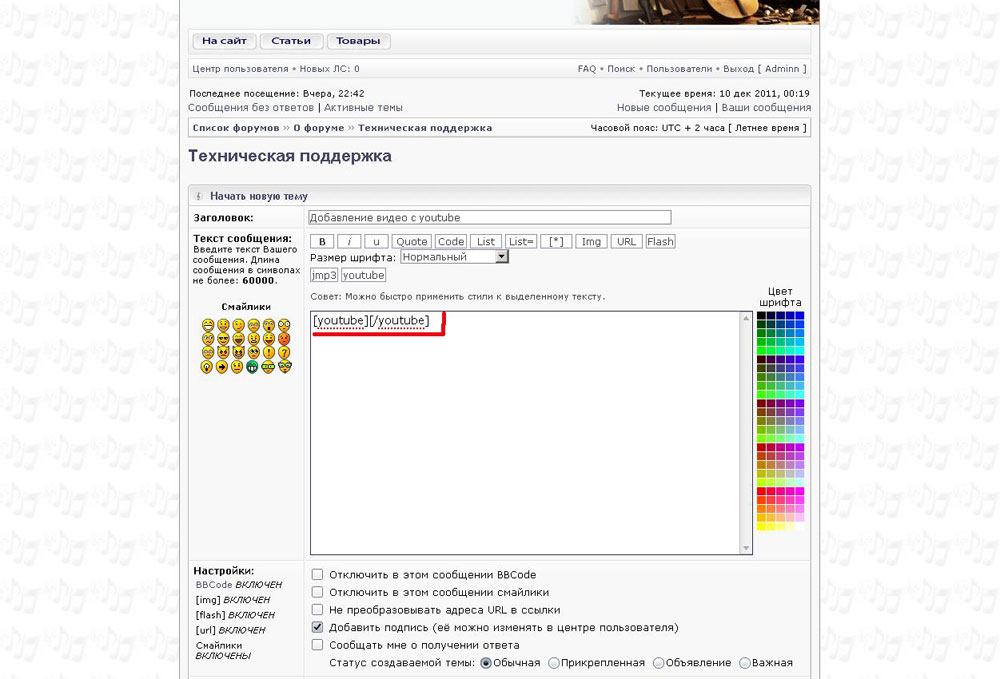Click the 'Заголовок' subject input field

[x=489, y=217]
